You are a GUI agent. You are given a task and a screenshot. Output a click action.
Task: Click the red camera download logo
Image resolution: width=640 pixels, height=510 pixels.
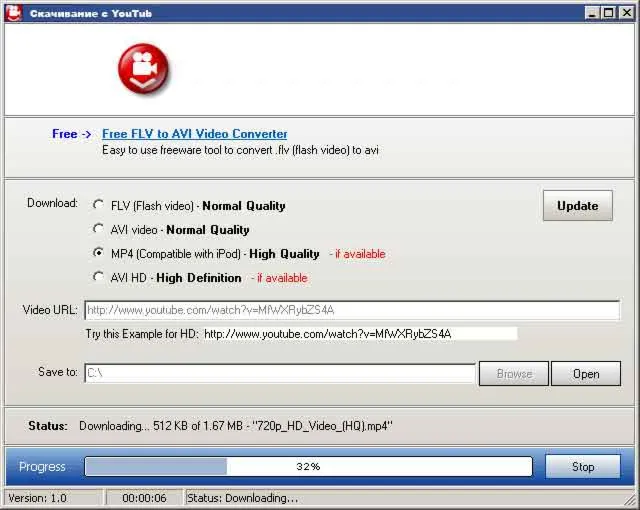click(143, 69)
